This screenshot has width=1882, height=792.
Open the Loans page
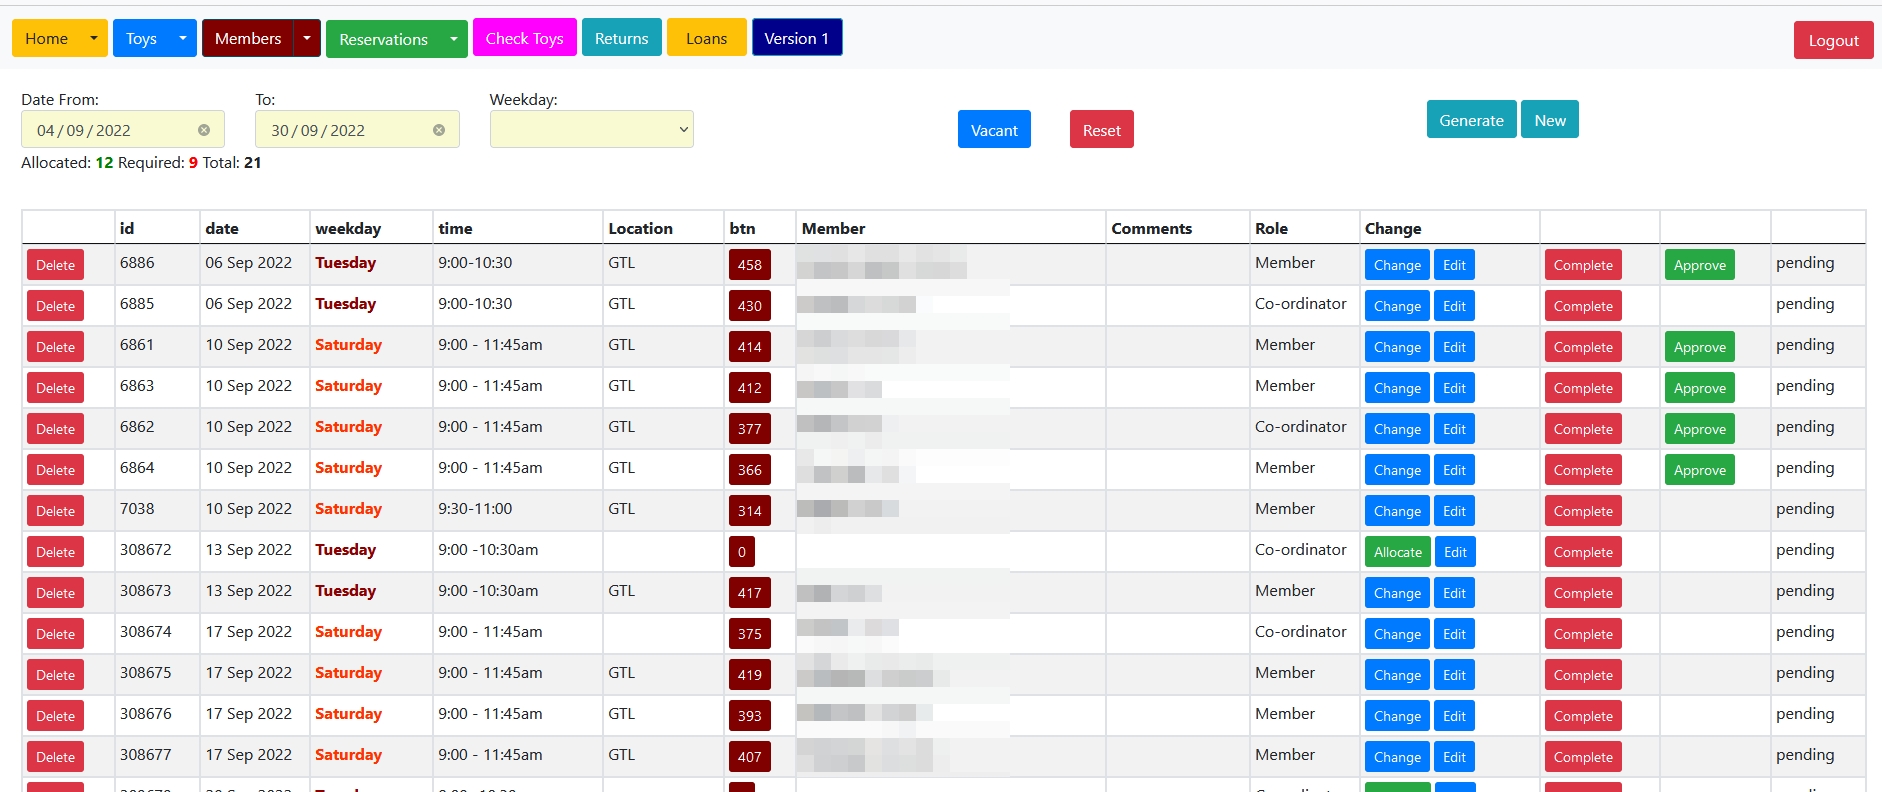(x=706, y=38)
